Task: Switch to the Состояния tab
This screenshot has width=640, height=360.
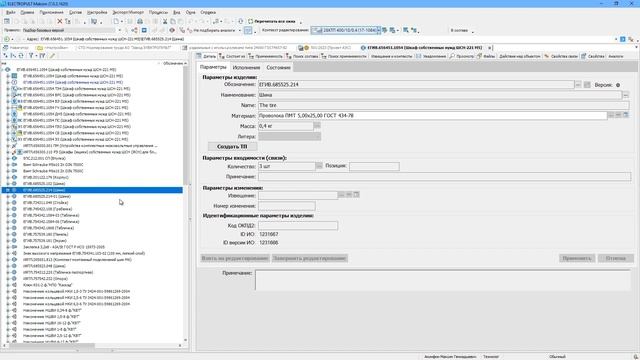Action: pyautogui.click(x=279, y=67)
